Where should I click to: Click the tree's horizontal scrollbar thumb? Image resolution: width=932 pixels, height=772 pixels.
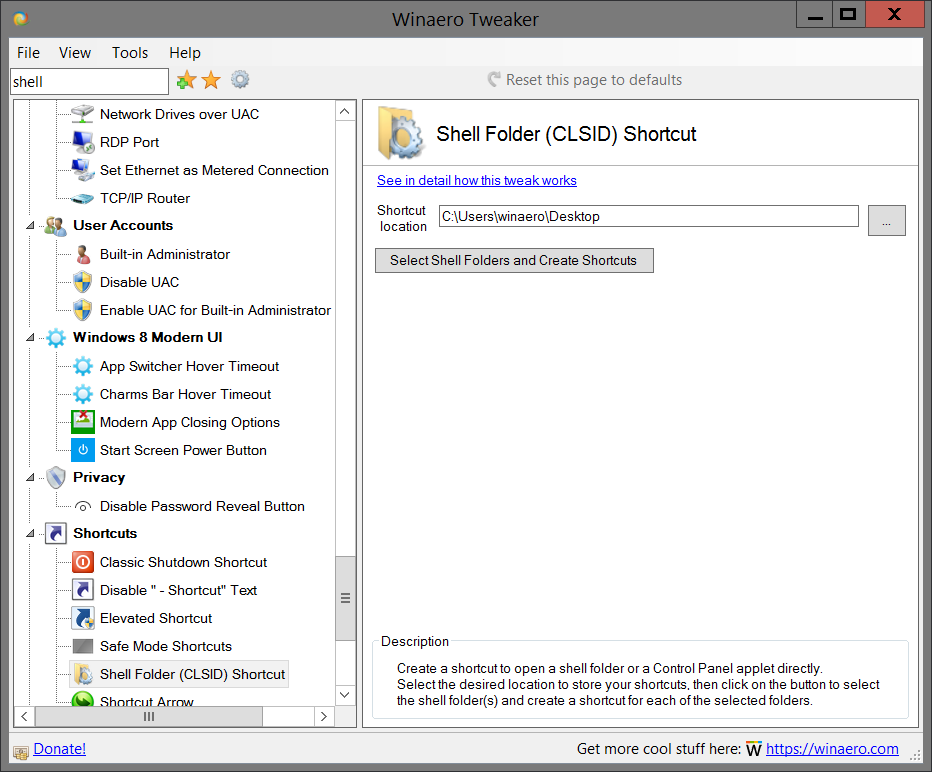[x=149, y=716]
